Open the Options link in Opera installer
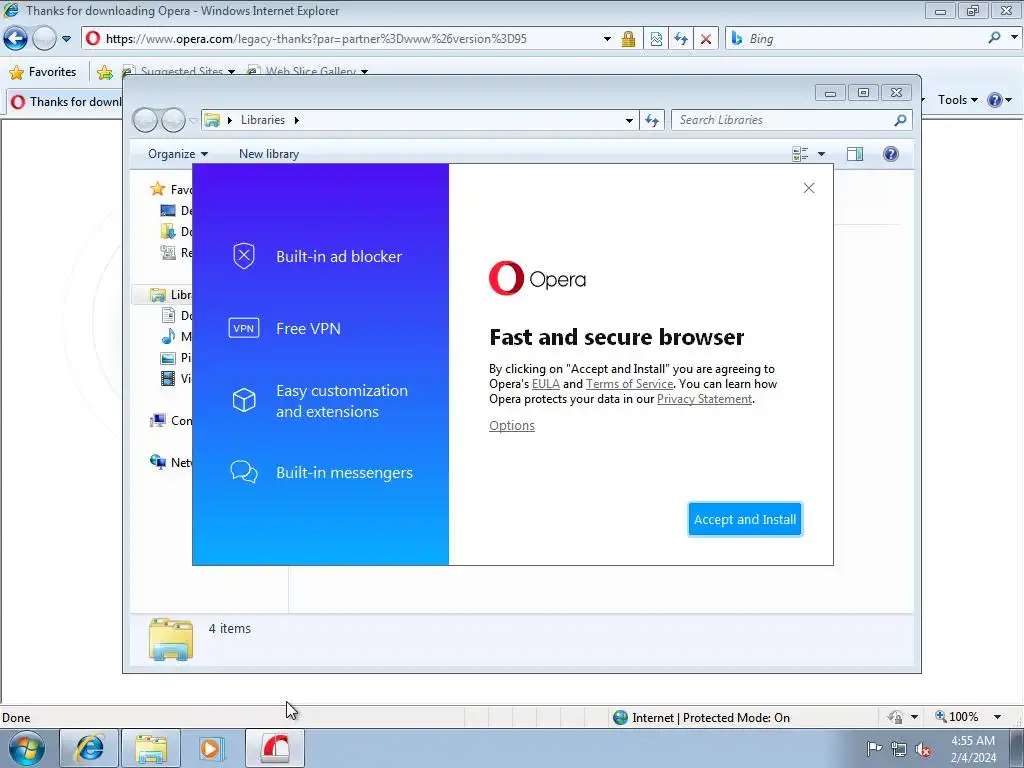The height and width of the screenshot is (768, 1024). click(512, 426)
